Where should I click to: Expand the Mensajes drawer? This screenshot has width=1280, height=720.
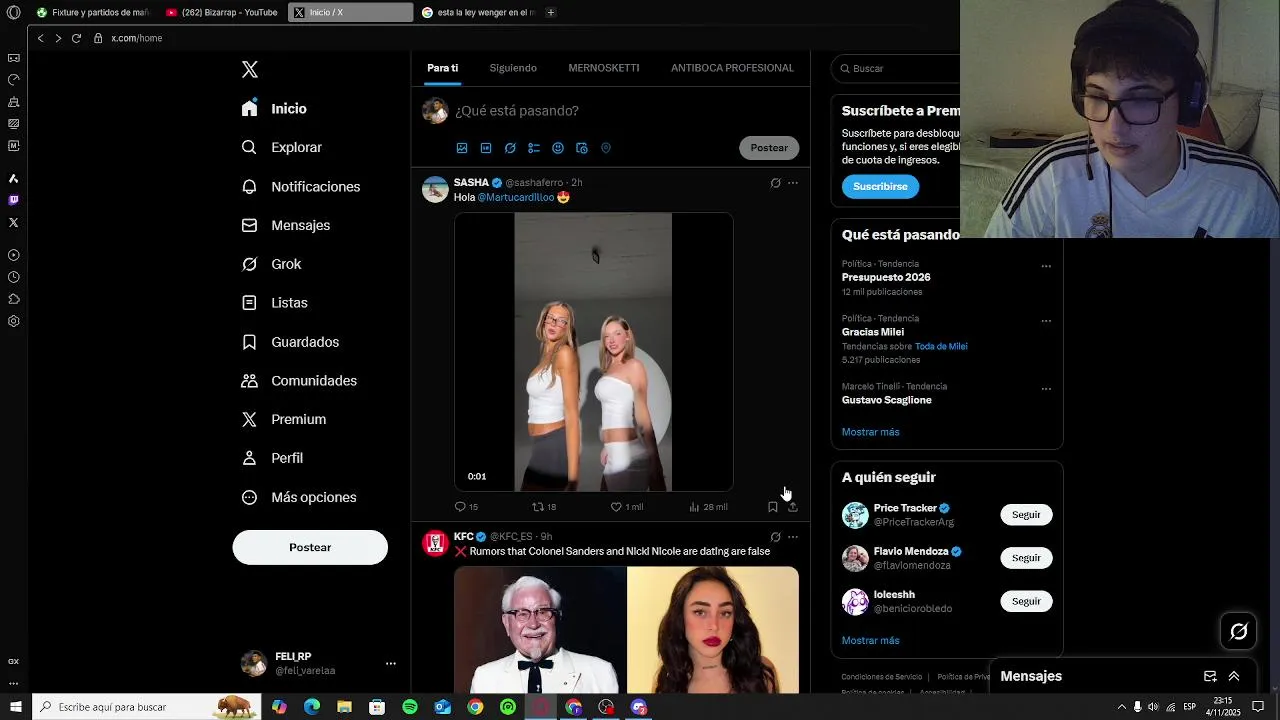point(1234,676)
